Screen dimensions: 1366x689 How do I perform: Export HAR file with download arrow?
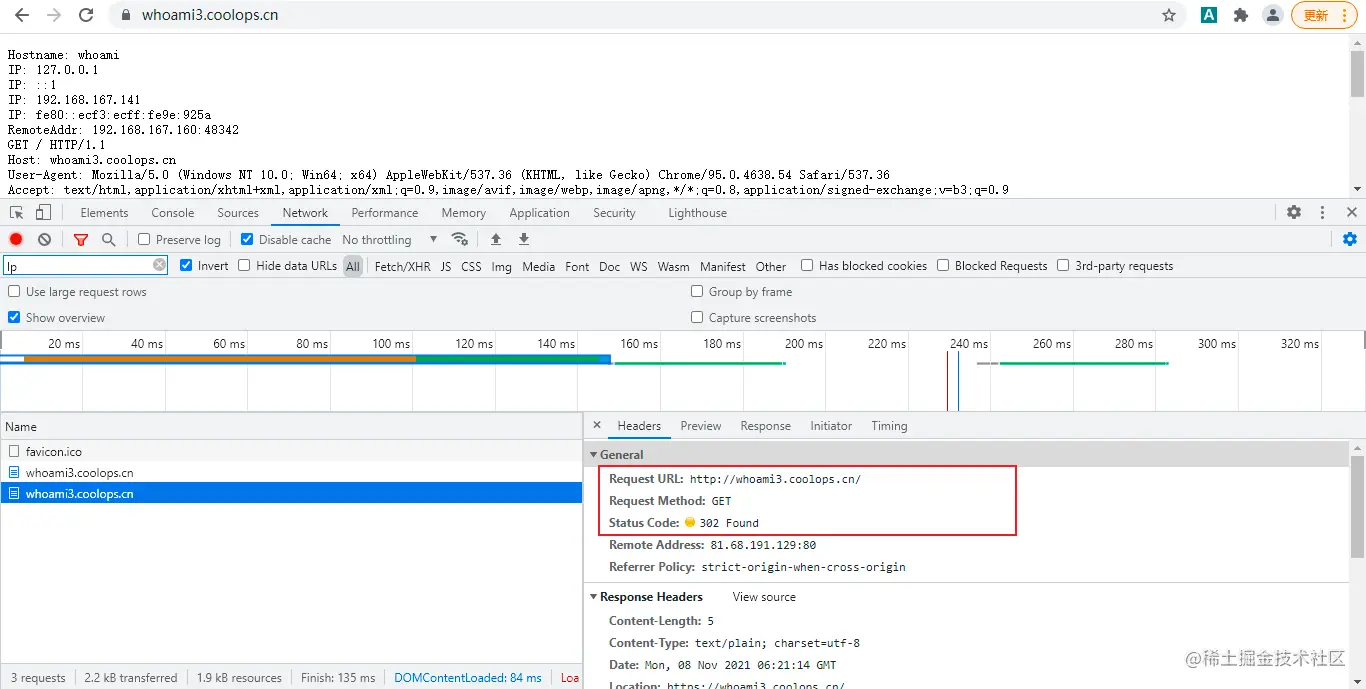point(523,239)
